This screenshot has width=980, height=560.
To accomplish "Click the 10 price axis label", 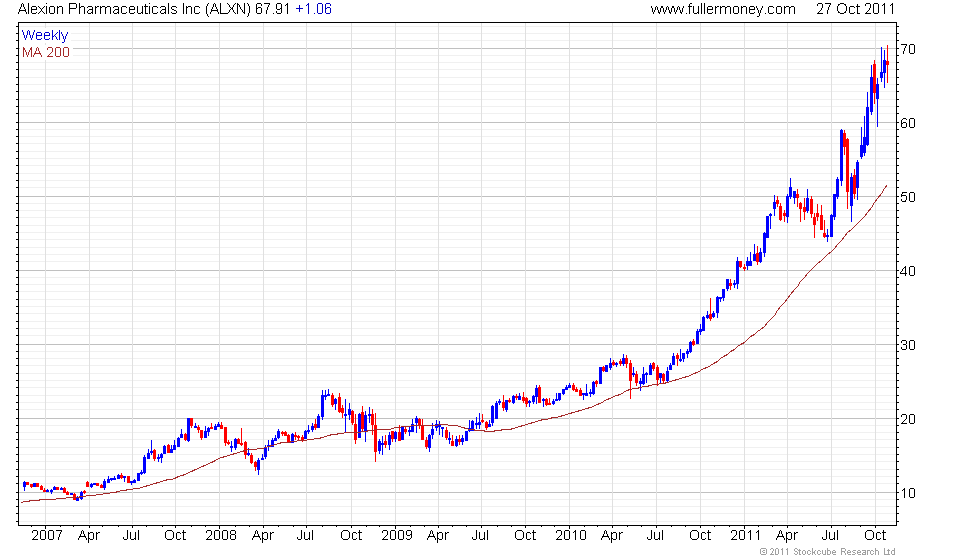I will pos(908,493).
